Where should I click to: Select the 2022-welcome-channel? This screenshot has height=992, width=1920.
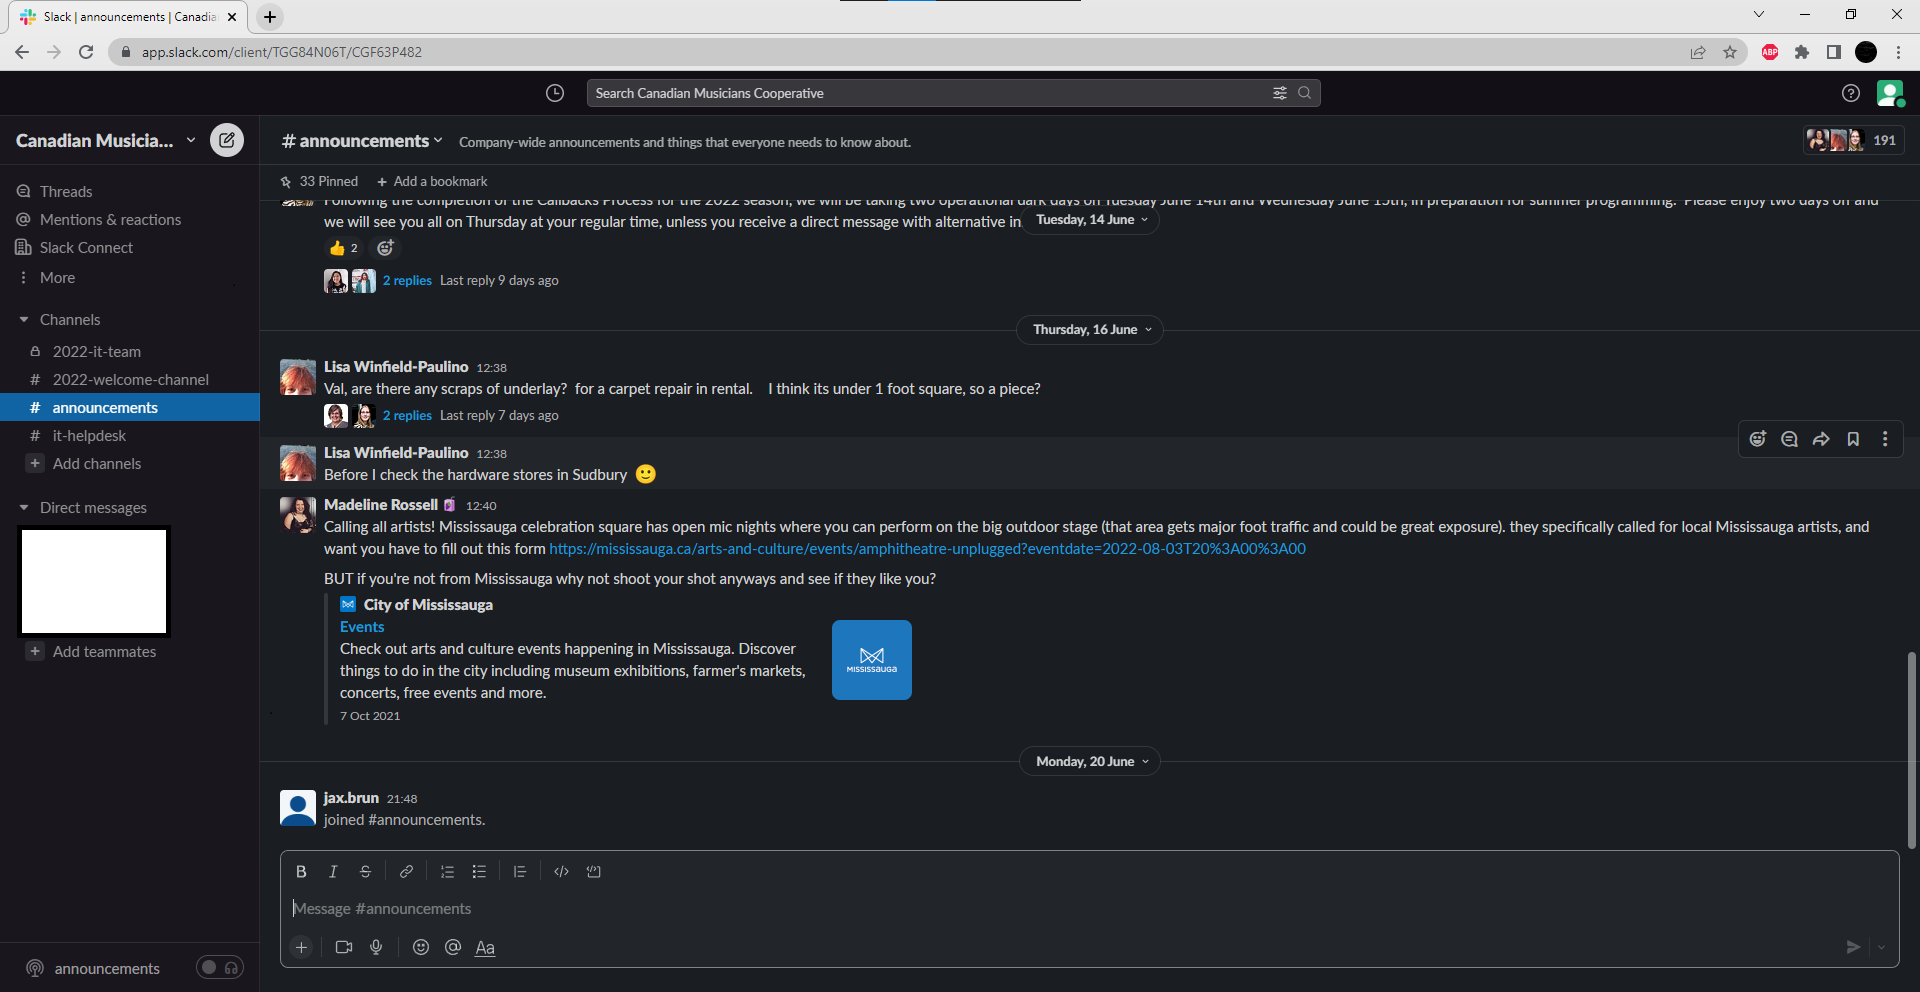pos(130,380)
